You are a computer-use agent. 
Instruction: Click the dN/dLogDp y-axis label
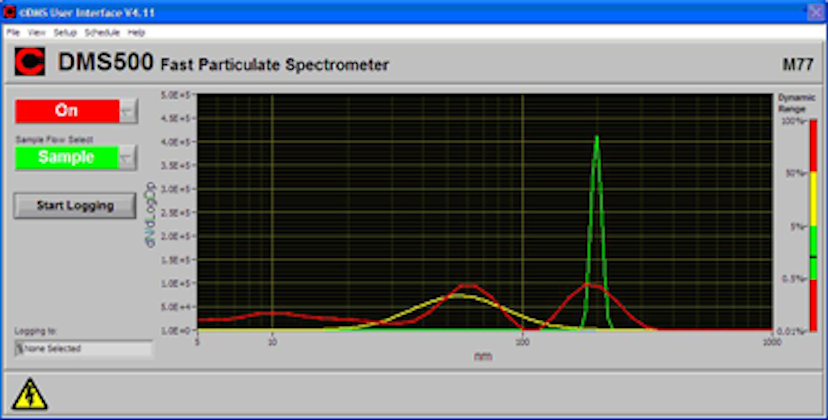tap(151, 215)
